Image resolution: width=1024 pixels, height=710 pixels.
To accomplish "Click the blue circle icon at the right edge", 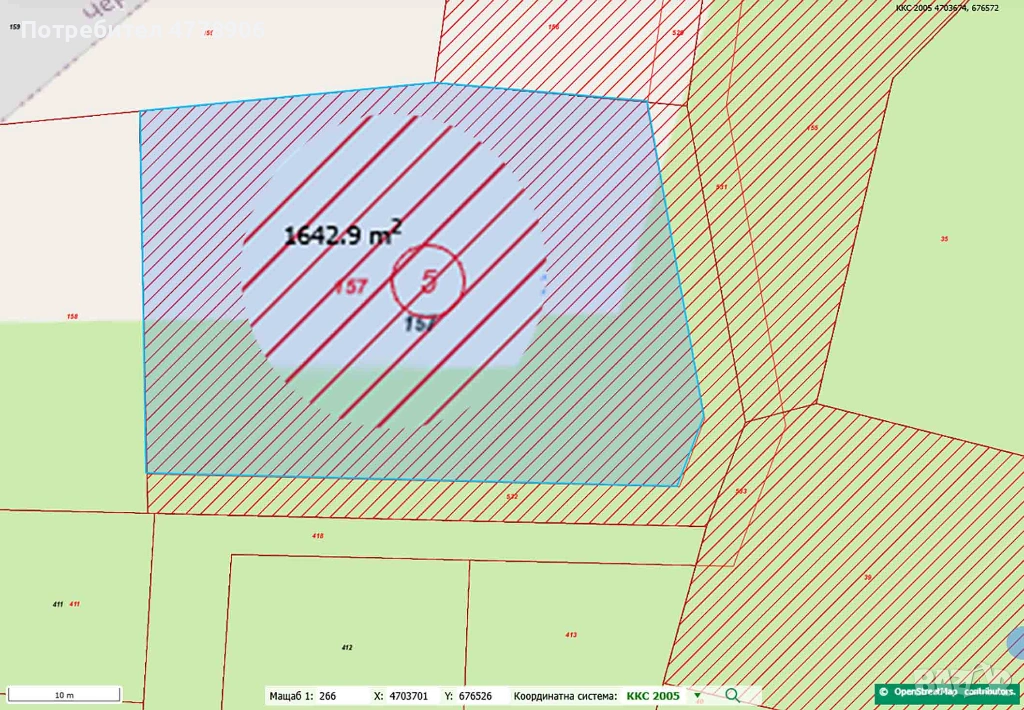I will (x=1016, y=643).
